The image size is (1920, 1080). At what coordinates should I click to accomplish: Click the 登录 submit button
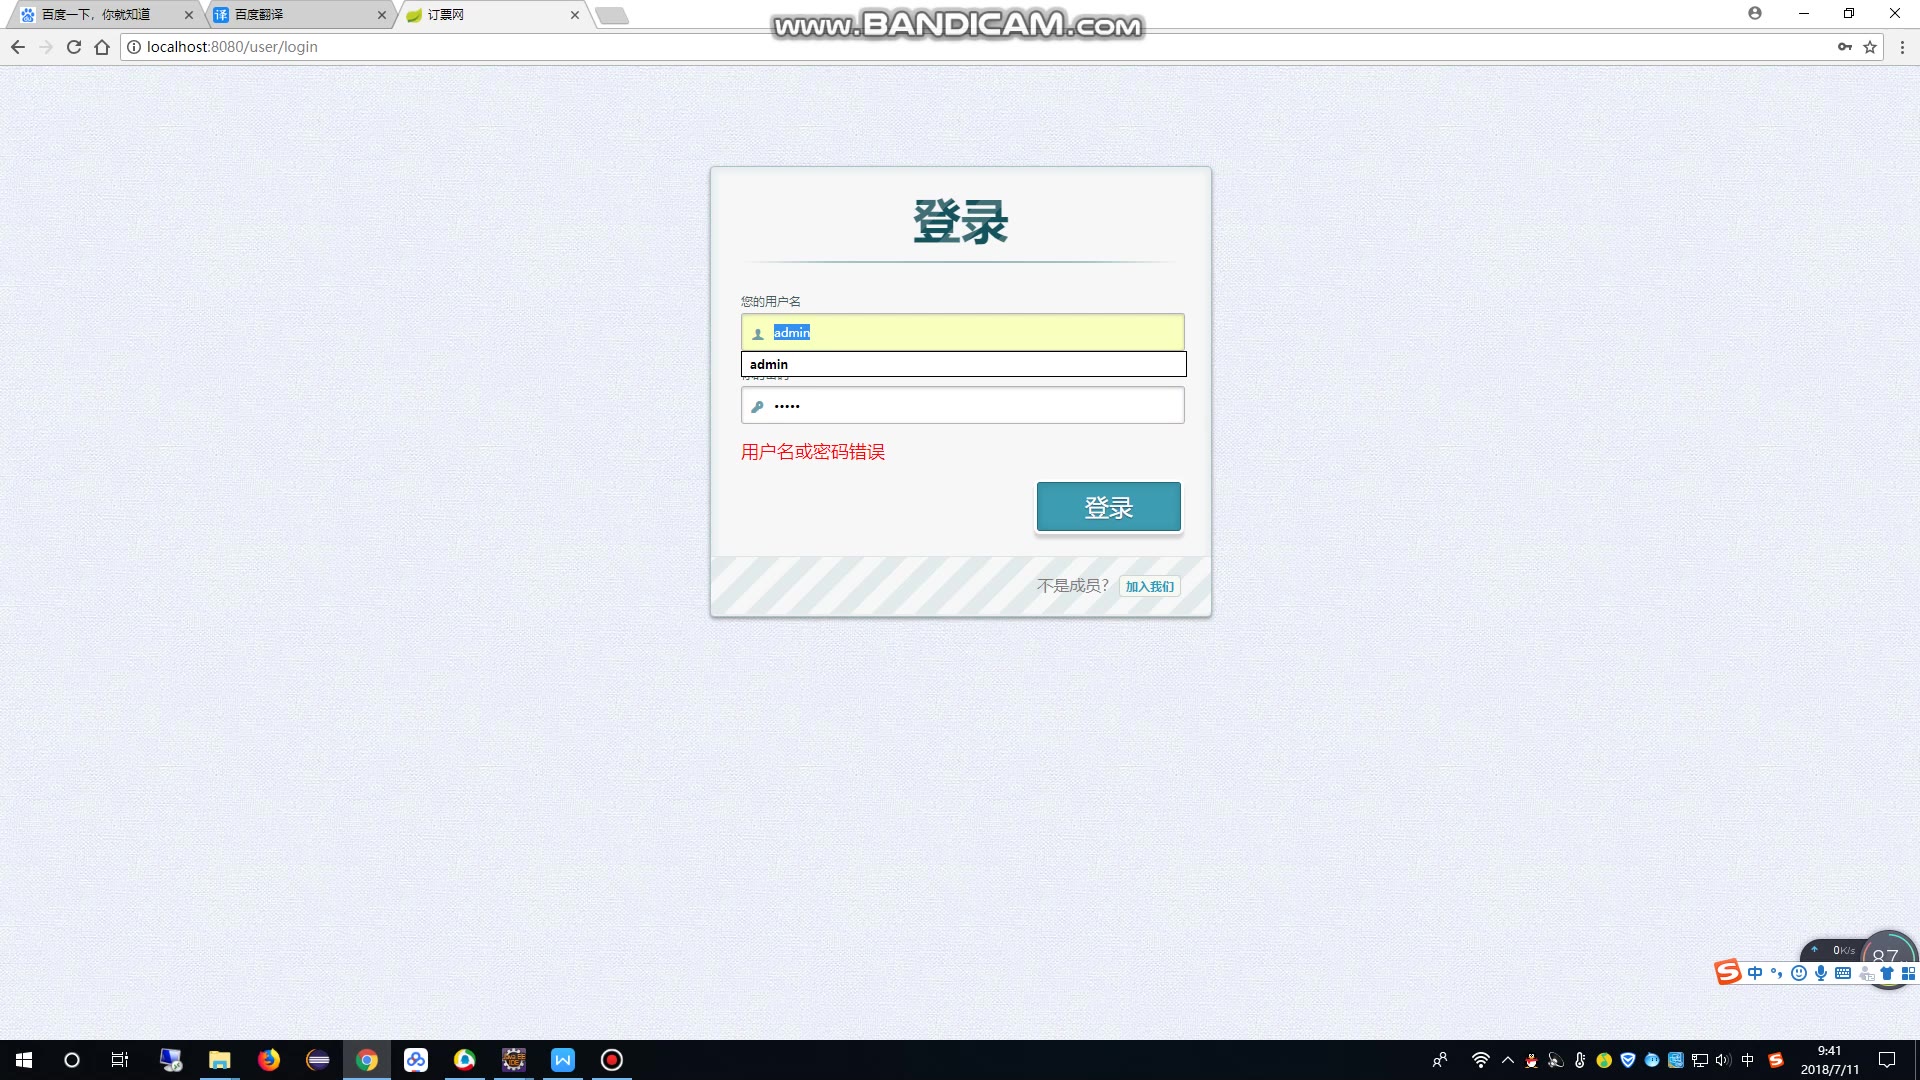[1108, 507]
